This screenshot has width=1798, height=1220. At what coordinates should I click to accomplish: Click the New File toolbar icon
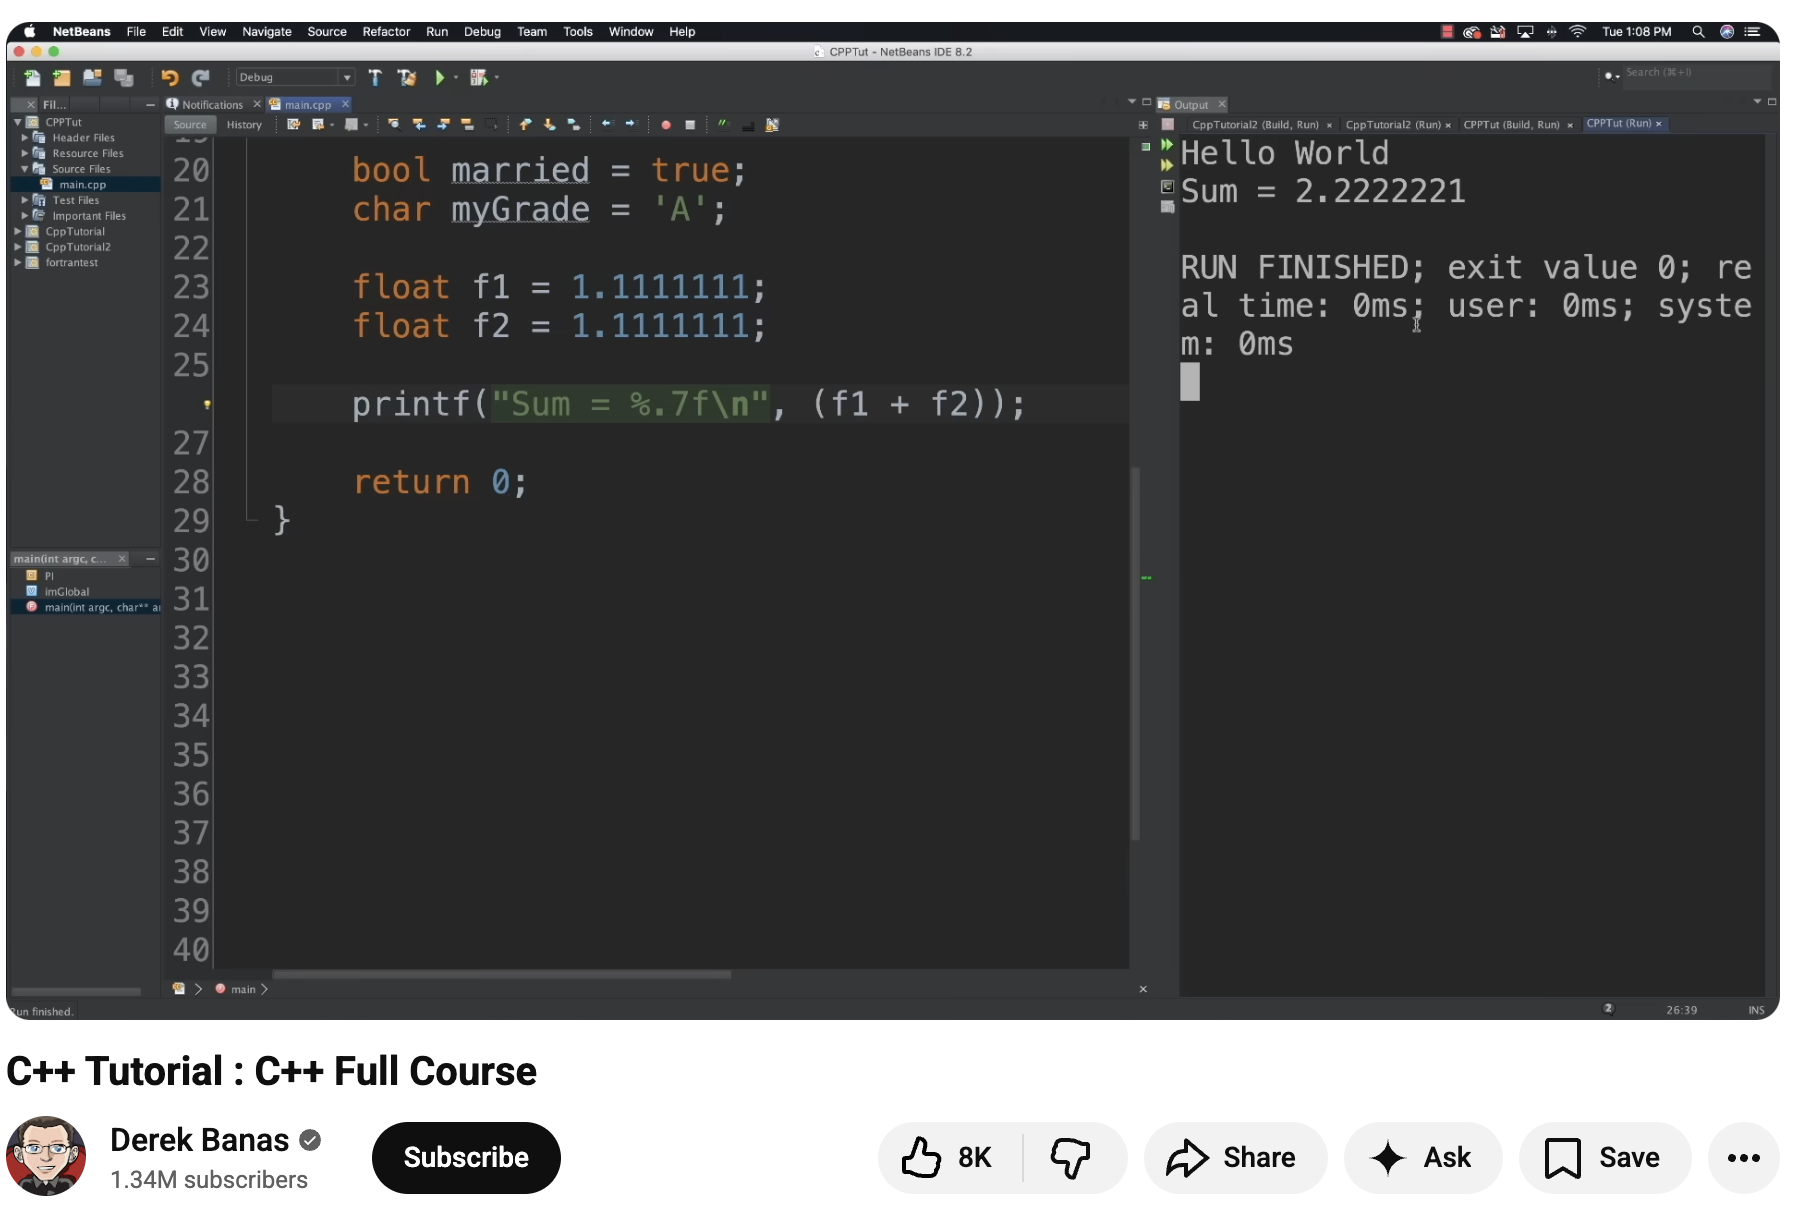[32, 77]
